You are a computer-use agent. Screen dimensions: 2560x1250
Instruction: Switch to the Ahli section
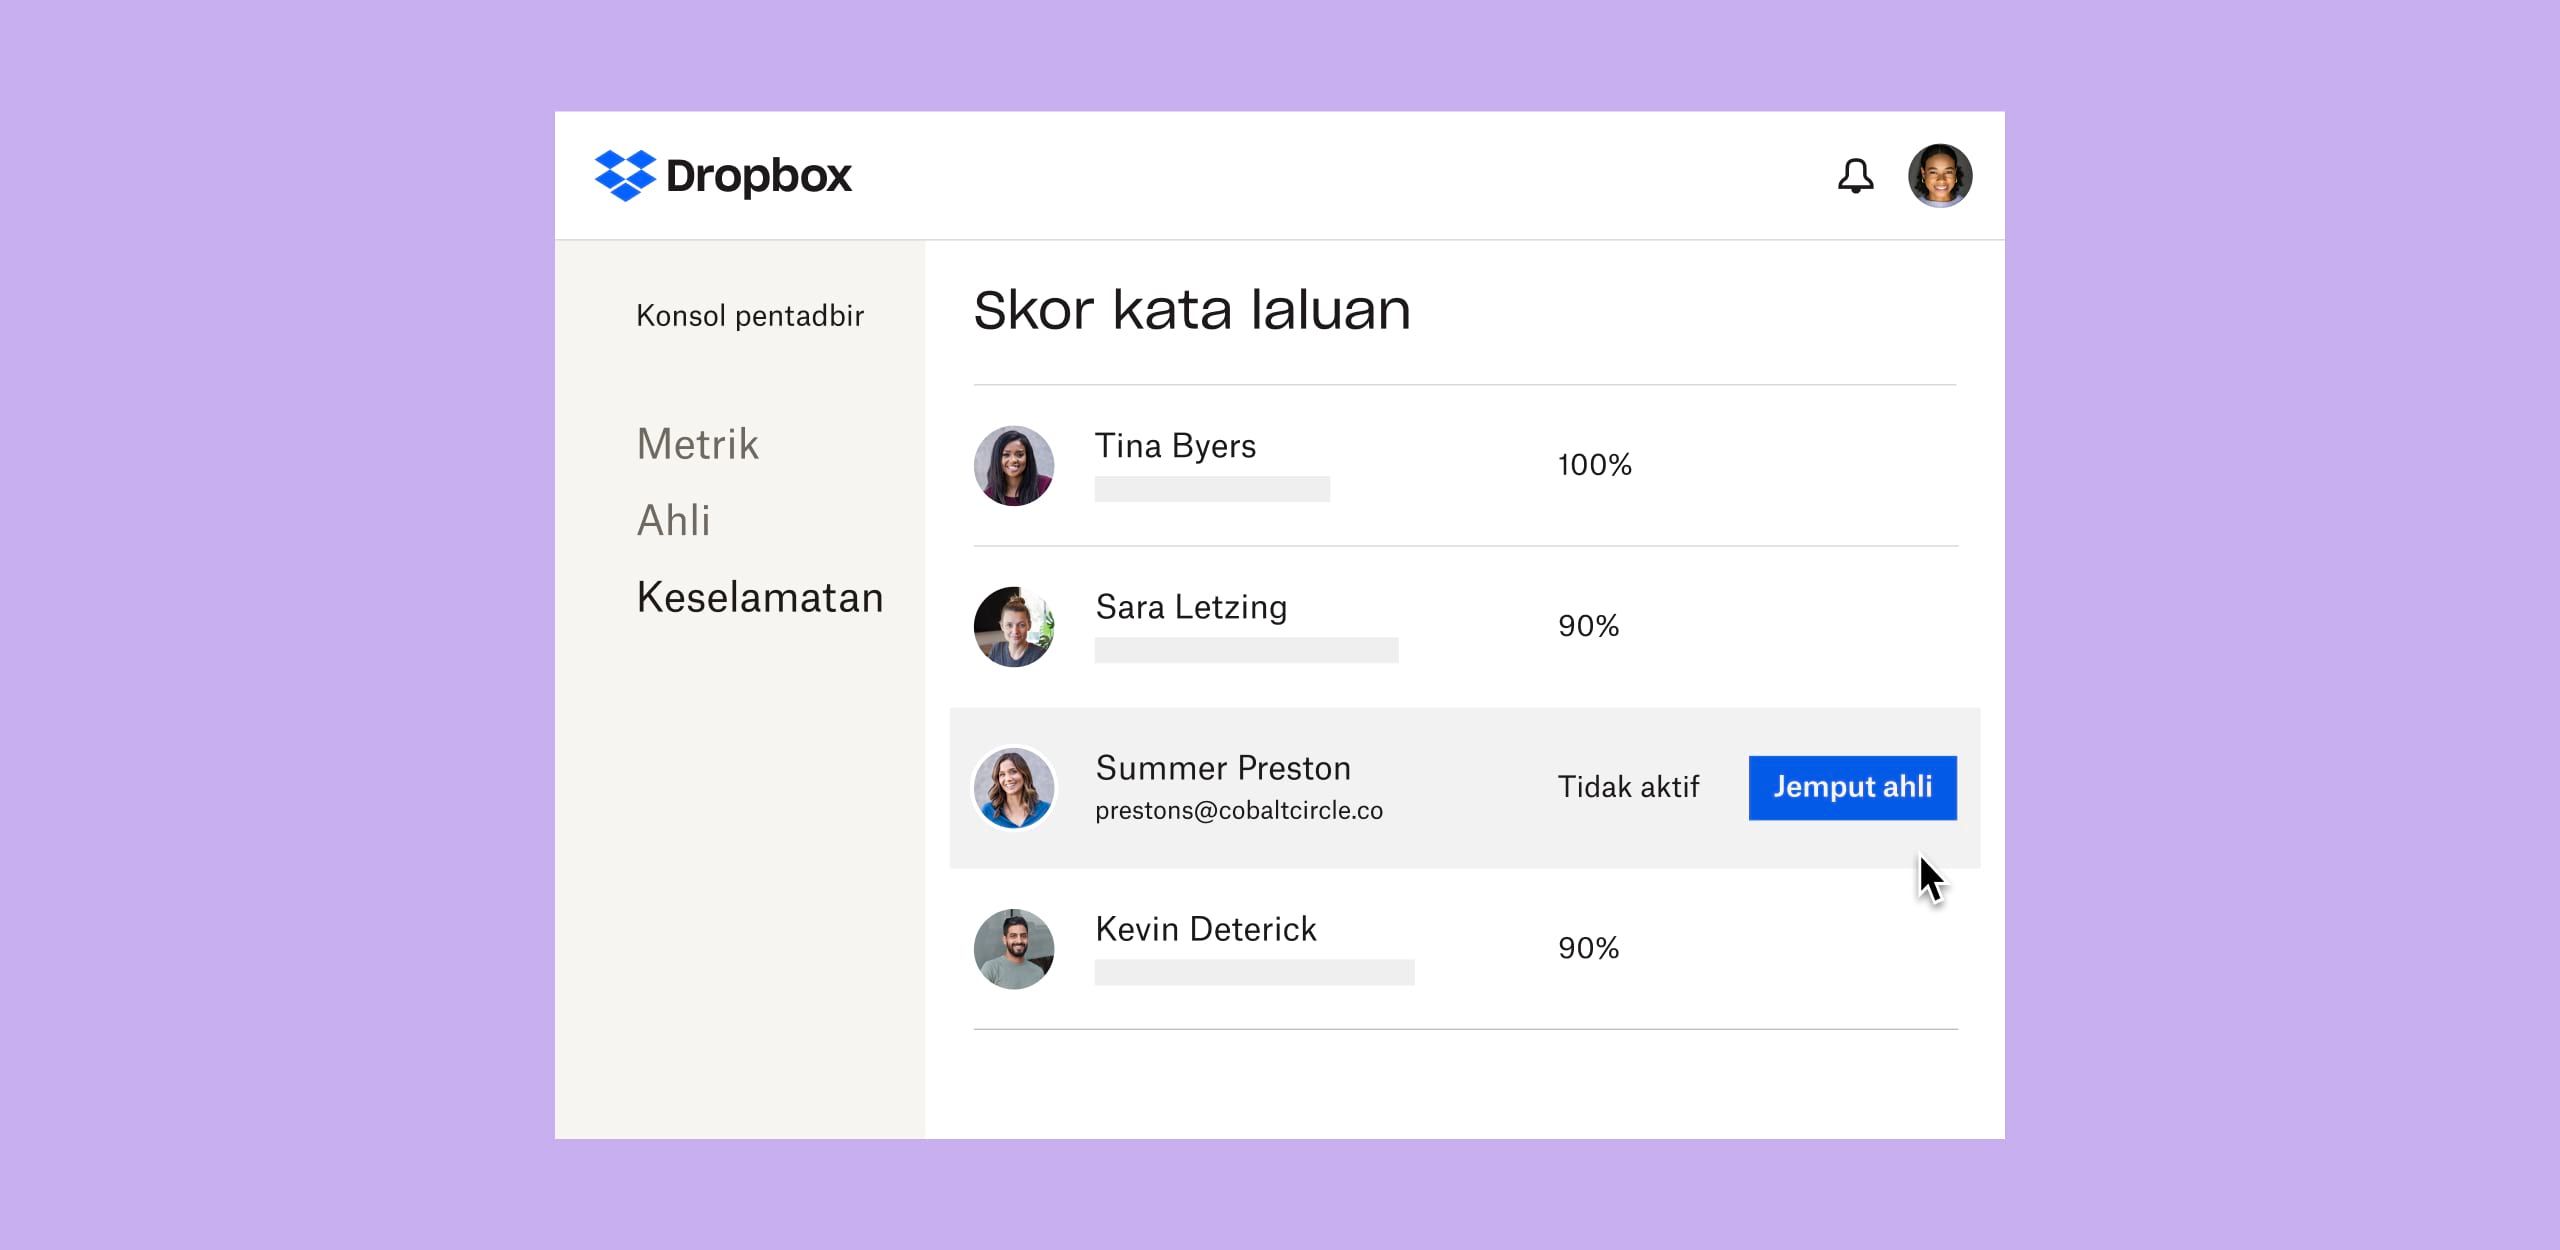(x=674, y=520)
